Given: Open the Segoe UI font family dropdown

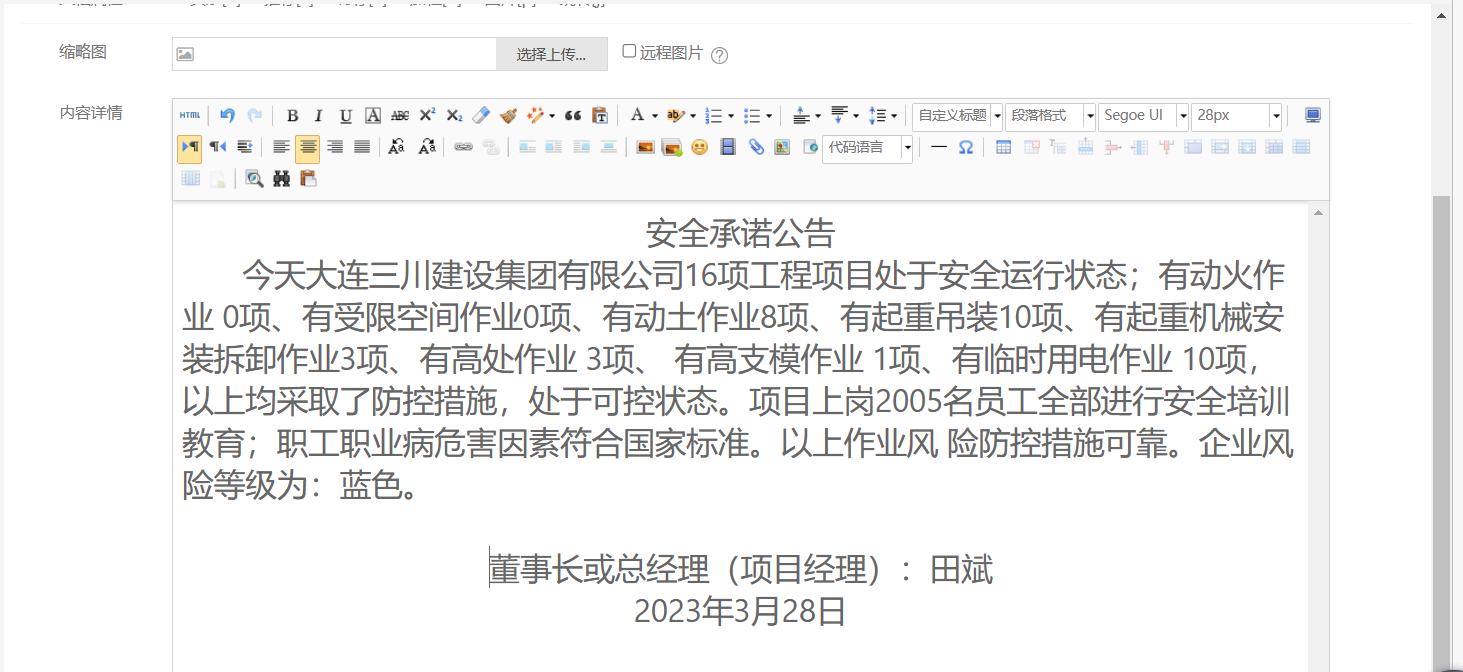Looking at the screenshot, I should pos(1143,116).
